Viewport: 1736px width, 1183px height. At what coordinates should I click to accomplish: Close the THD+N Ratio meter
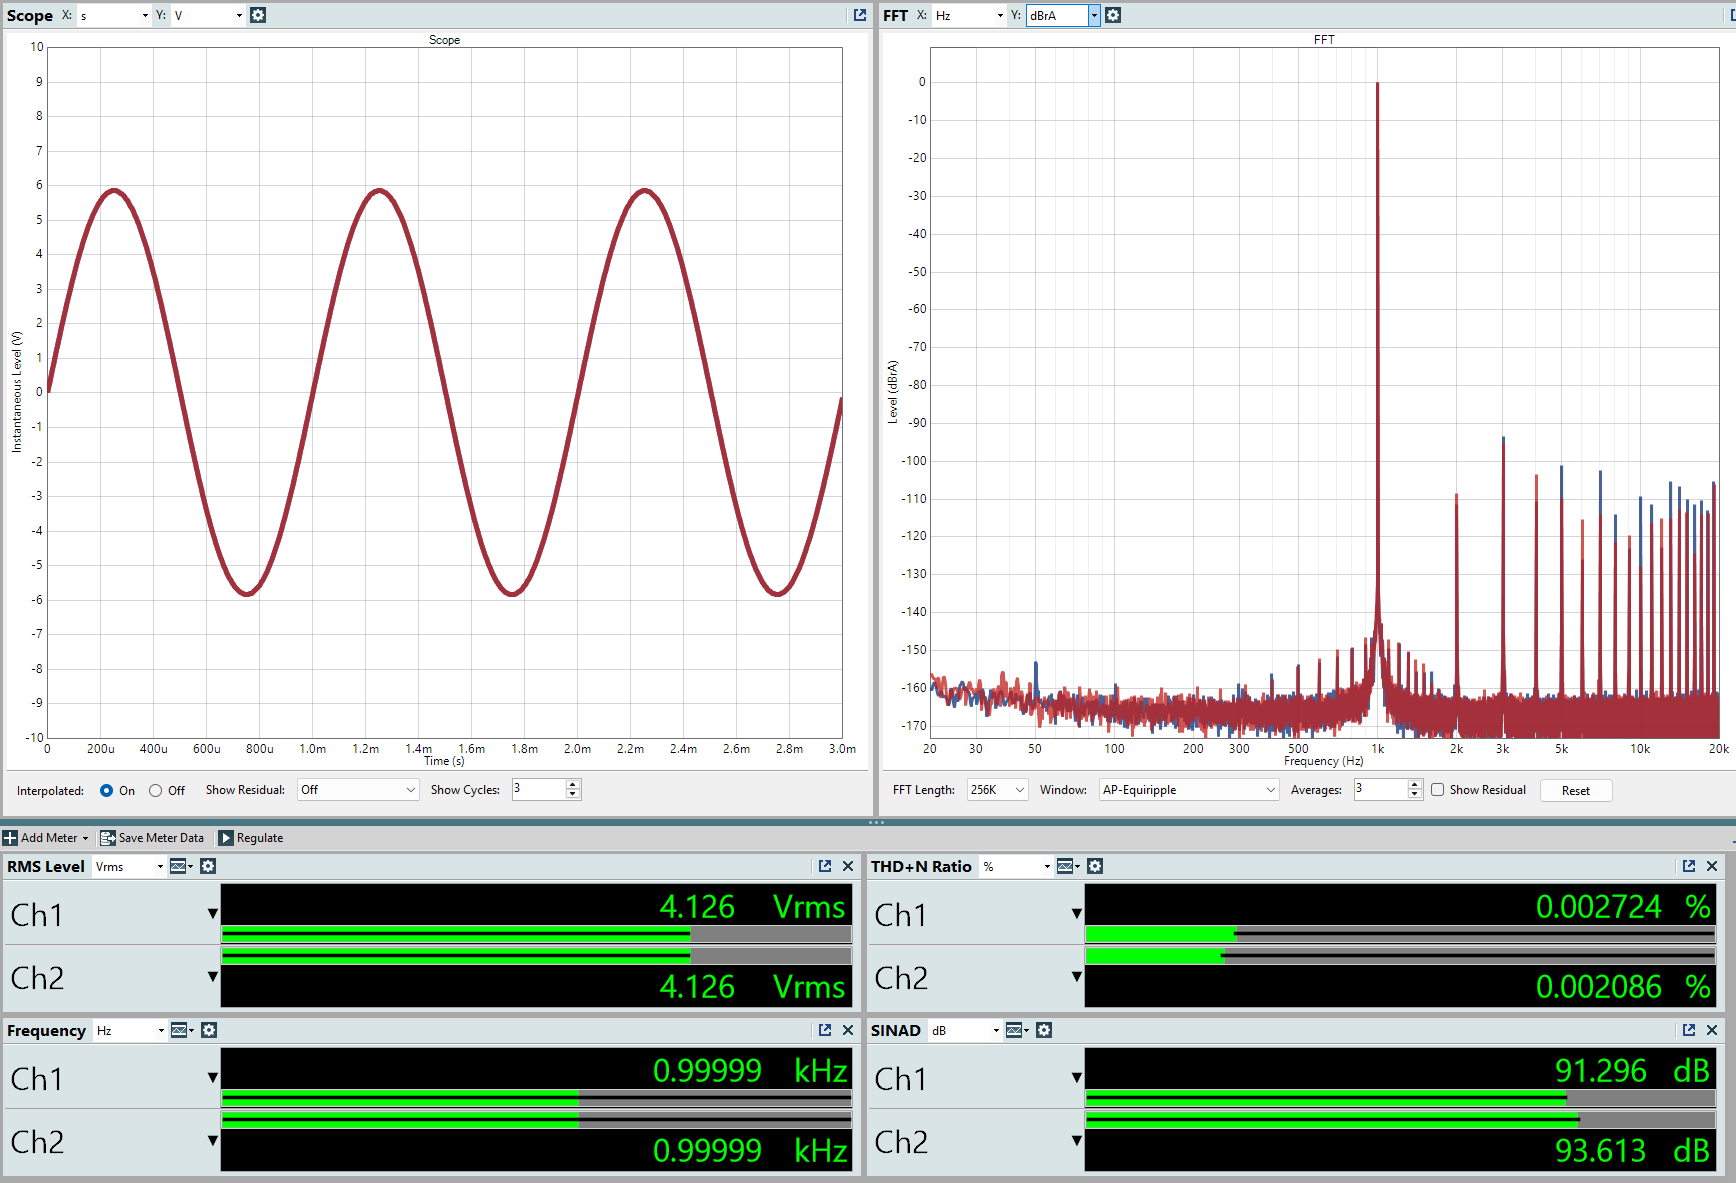point(1712,866)
